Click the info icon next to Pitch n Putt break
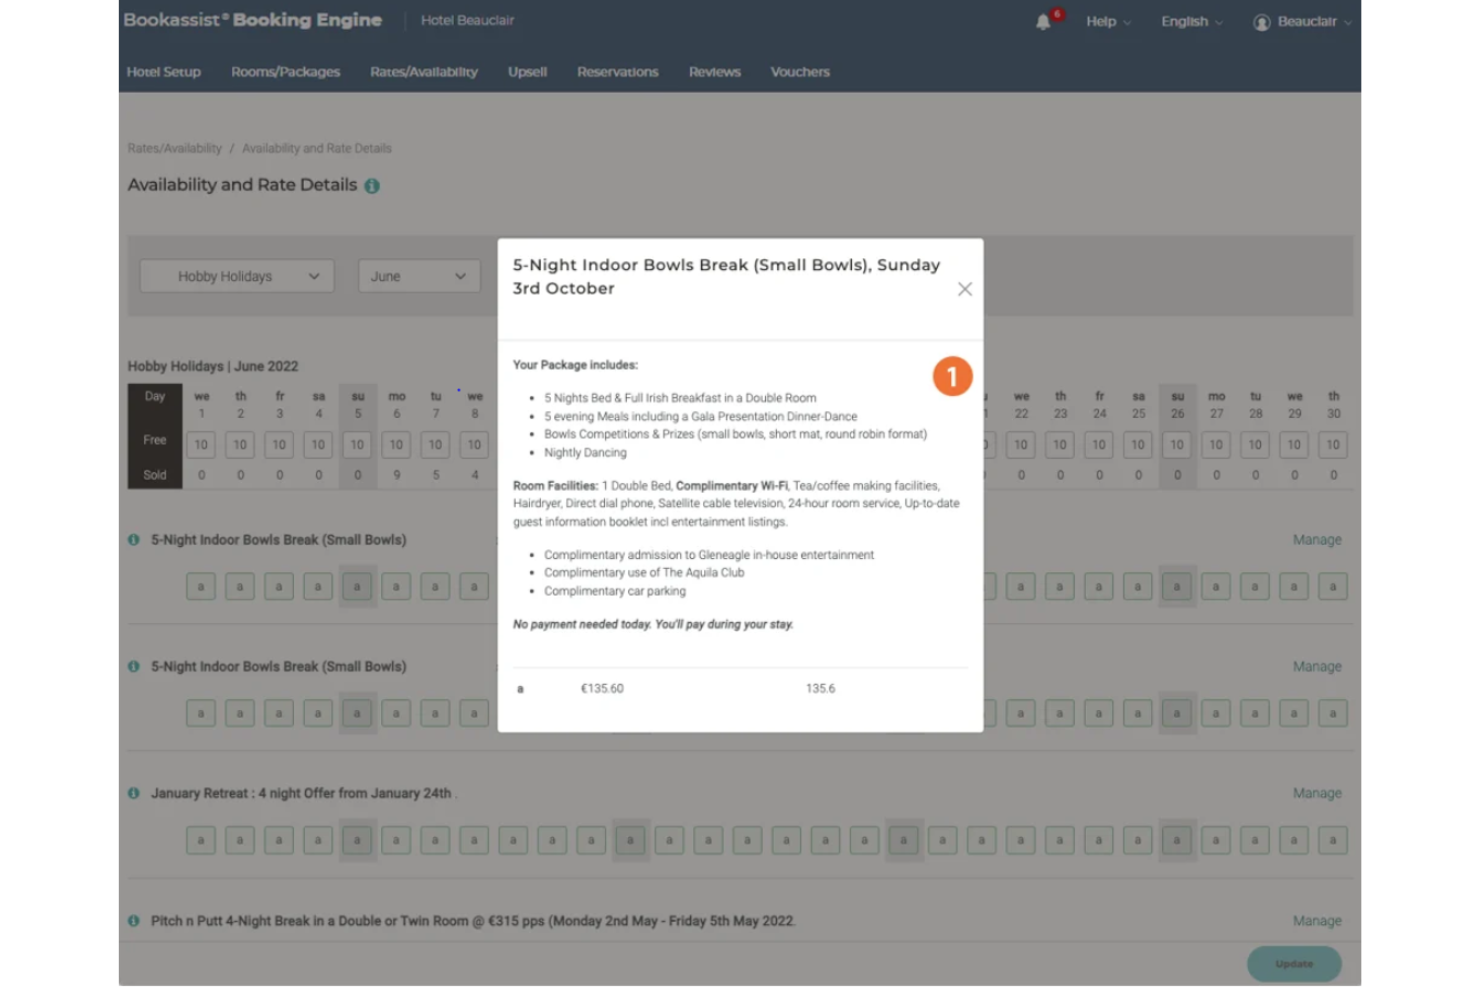The image size is (1480, 987). pyautogui.click(x=132, y=920)
